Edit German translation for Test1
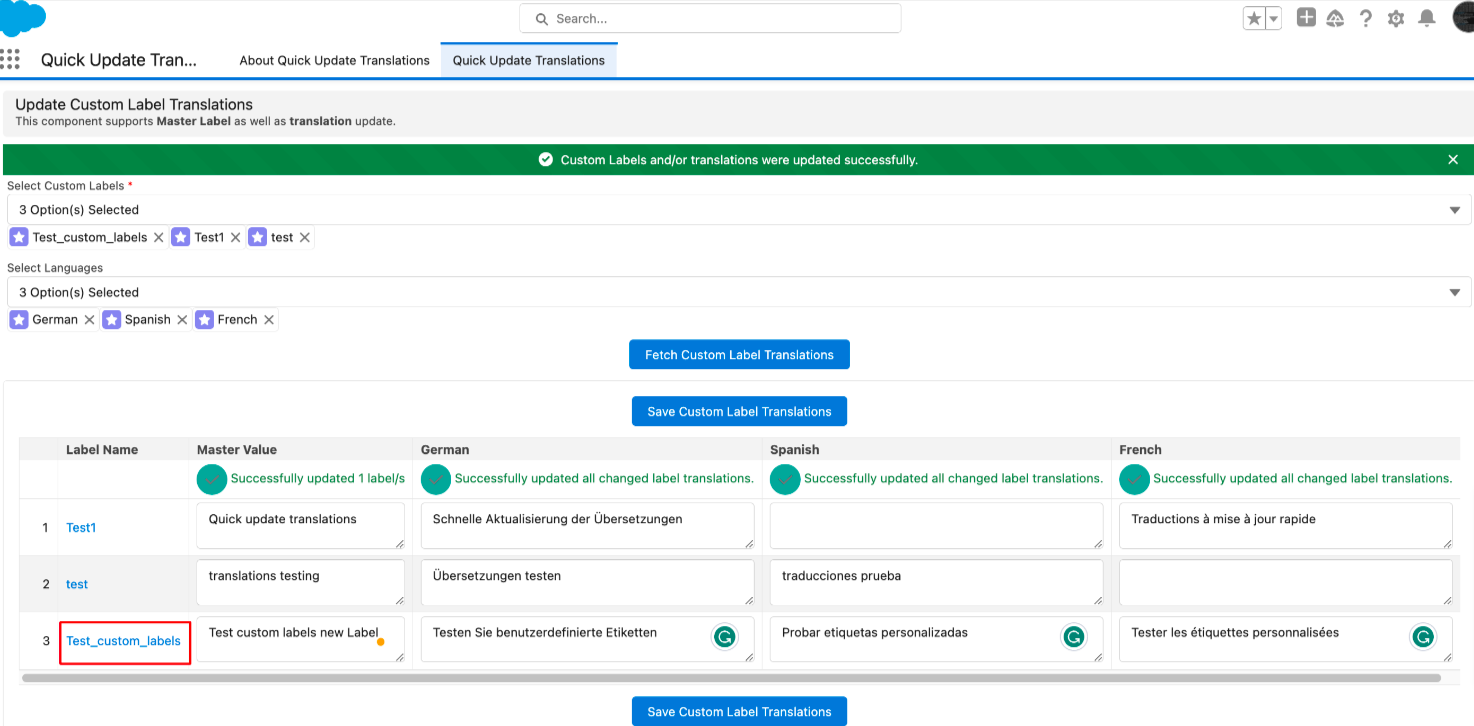Image resolution: width=1474 pixels, height=726 pixels. point(588,526)
